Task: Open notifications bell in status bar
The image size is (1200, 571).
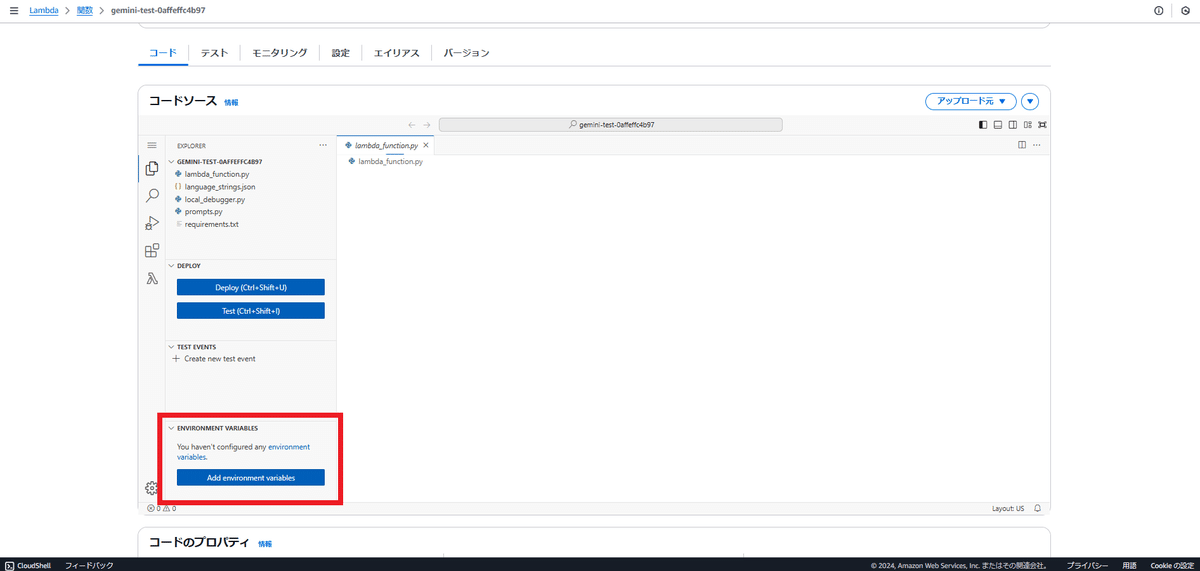Action: (1038, 508)
